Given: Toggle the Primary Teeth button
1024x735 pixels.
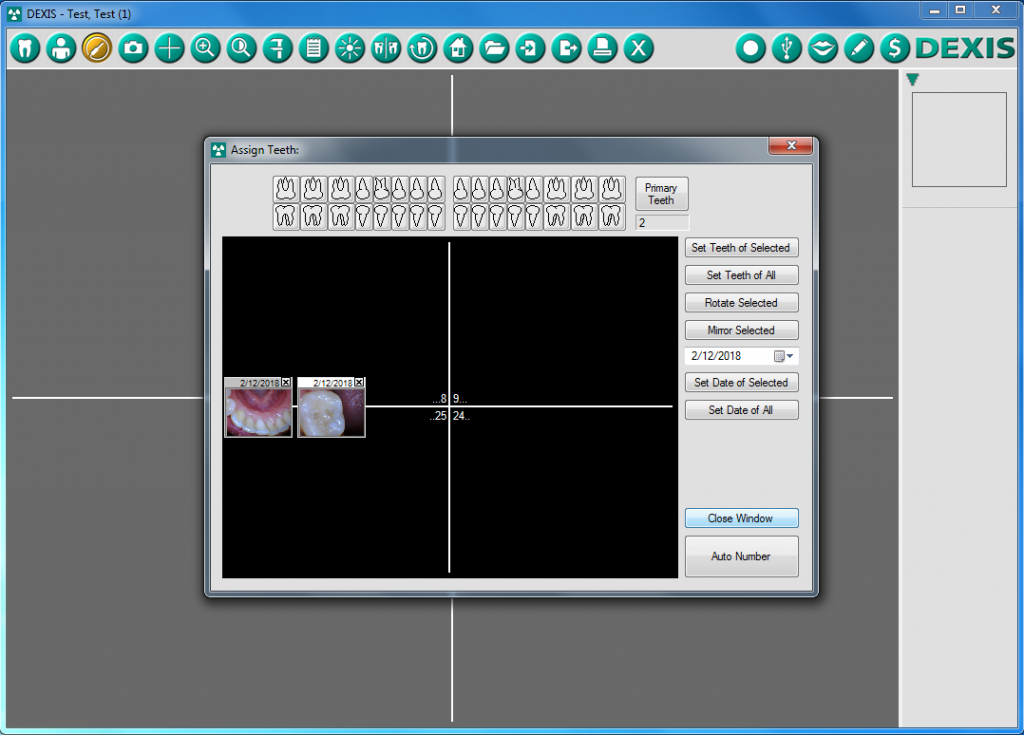Looking at the screenshot, I should point(661,194).
